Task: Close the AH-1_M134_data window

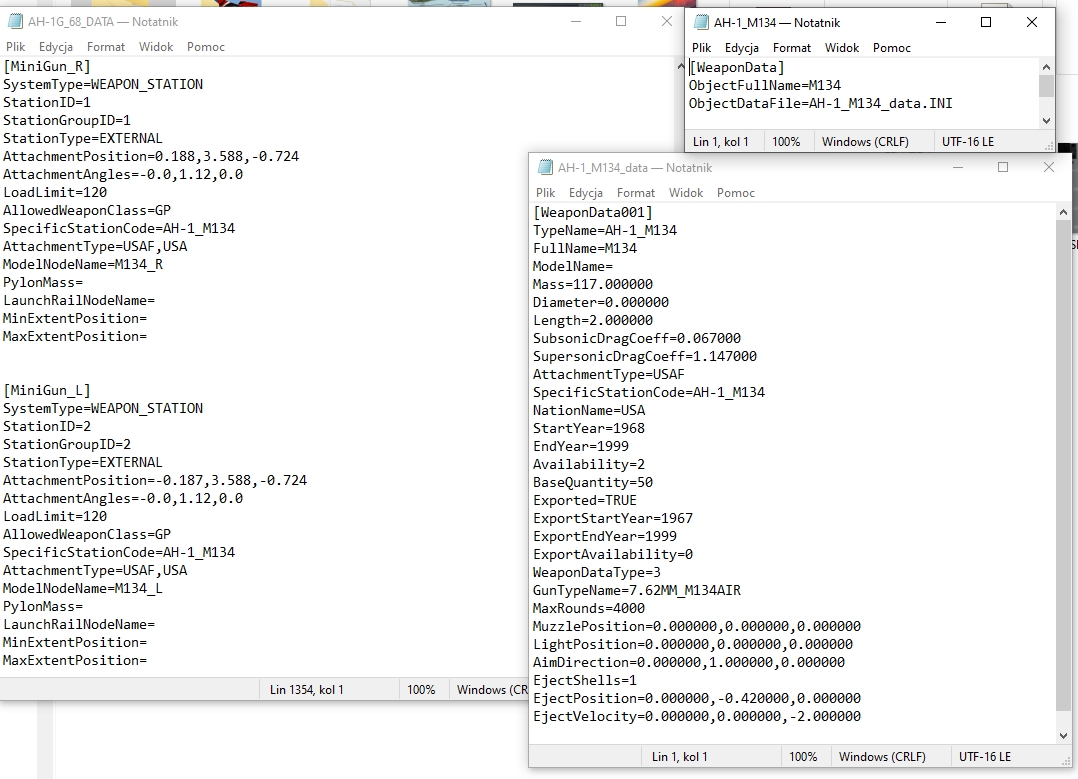Action: pyautogui.click(x=1048, y=167)
